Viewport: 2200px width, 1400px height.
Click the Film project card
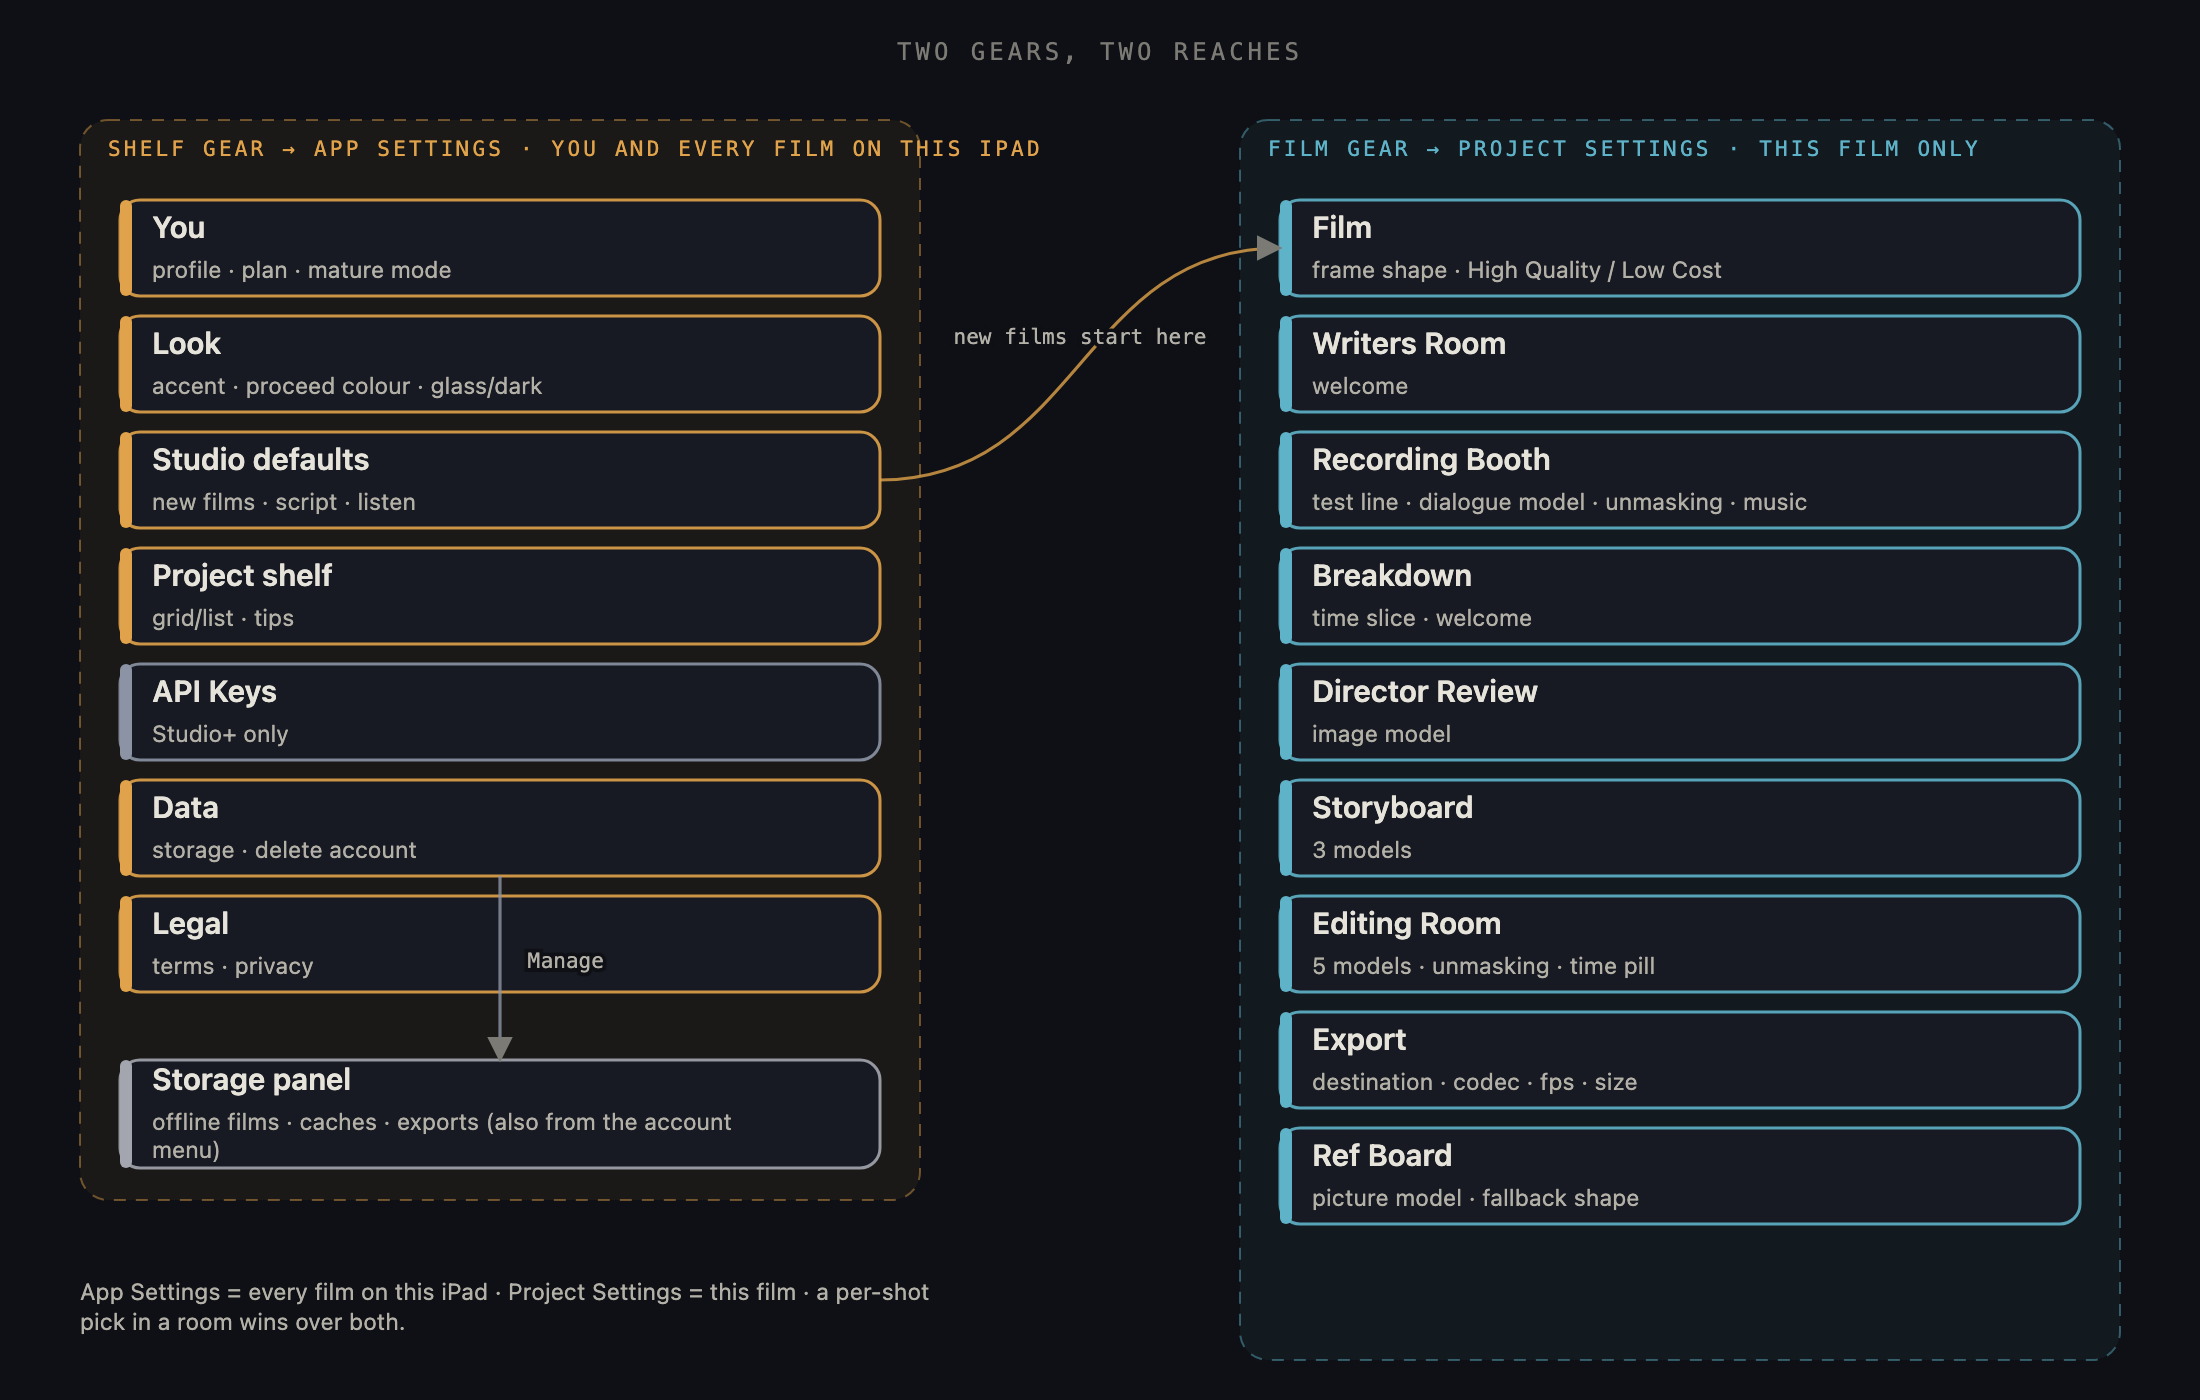tap(1680, 248)
